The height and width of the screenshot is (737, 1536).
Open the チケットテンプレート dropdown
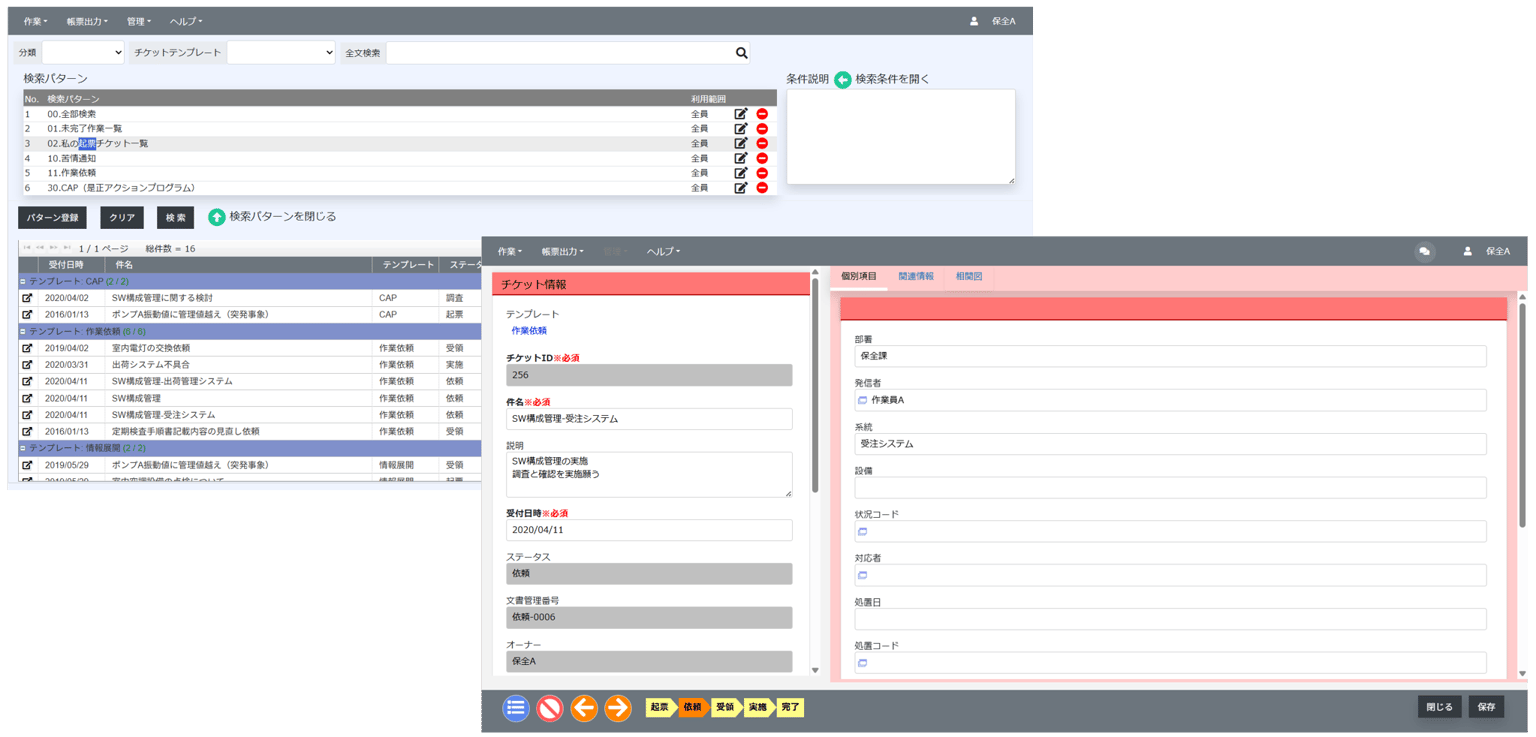[x=281, y=53]
